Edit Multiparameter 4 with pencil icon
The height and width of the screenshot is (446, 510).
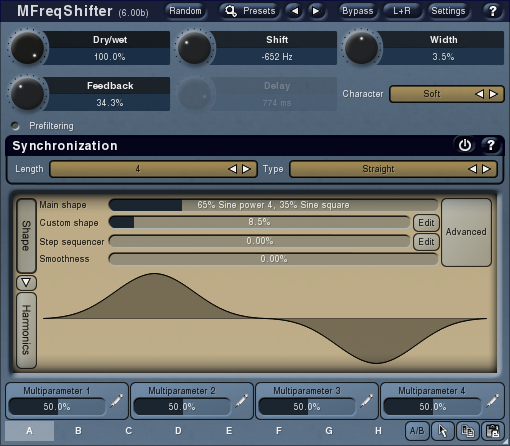point(492,401)
